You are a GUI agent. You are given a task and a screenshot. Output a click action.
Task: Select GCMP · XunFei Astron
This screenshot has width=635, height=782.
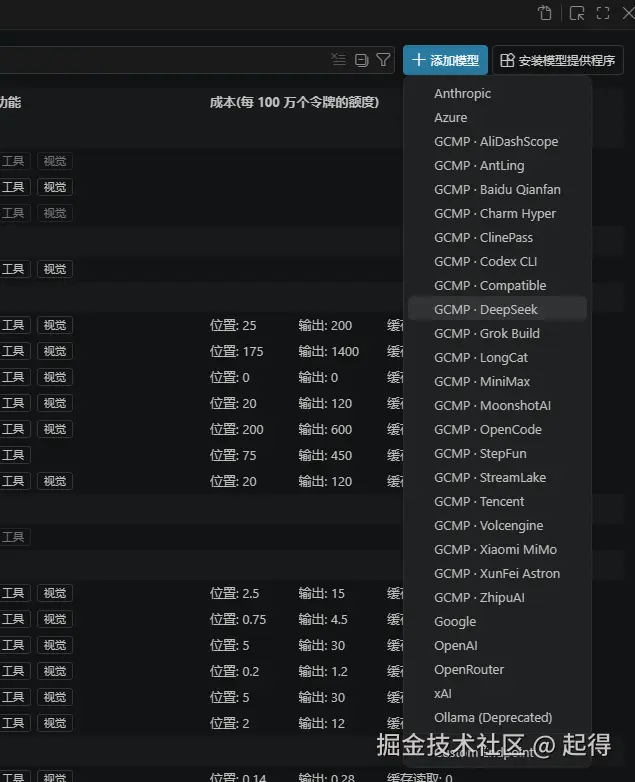(x=497, y=574)
